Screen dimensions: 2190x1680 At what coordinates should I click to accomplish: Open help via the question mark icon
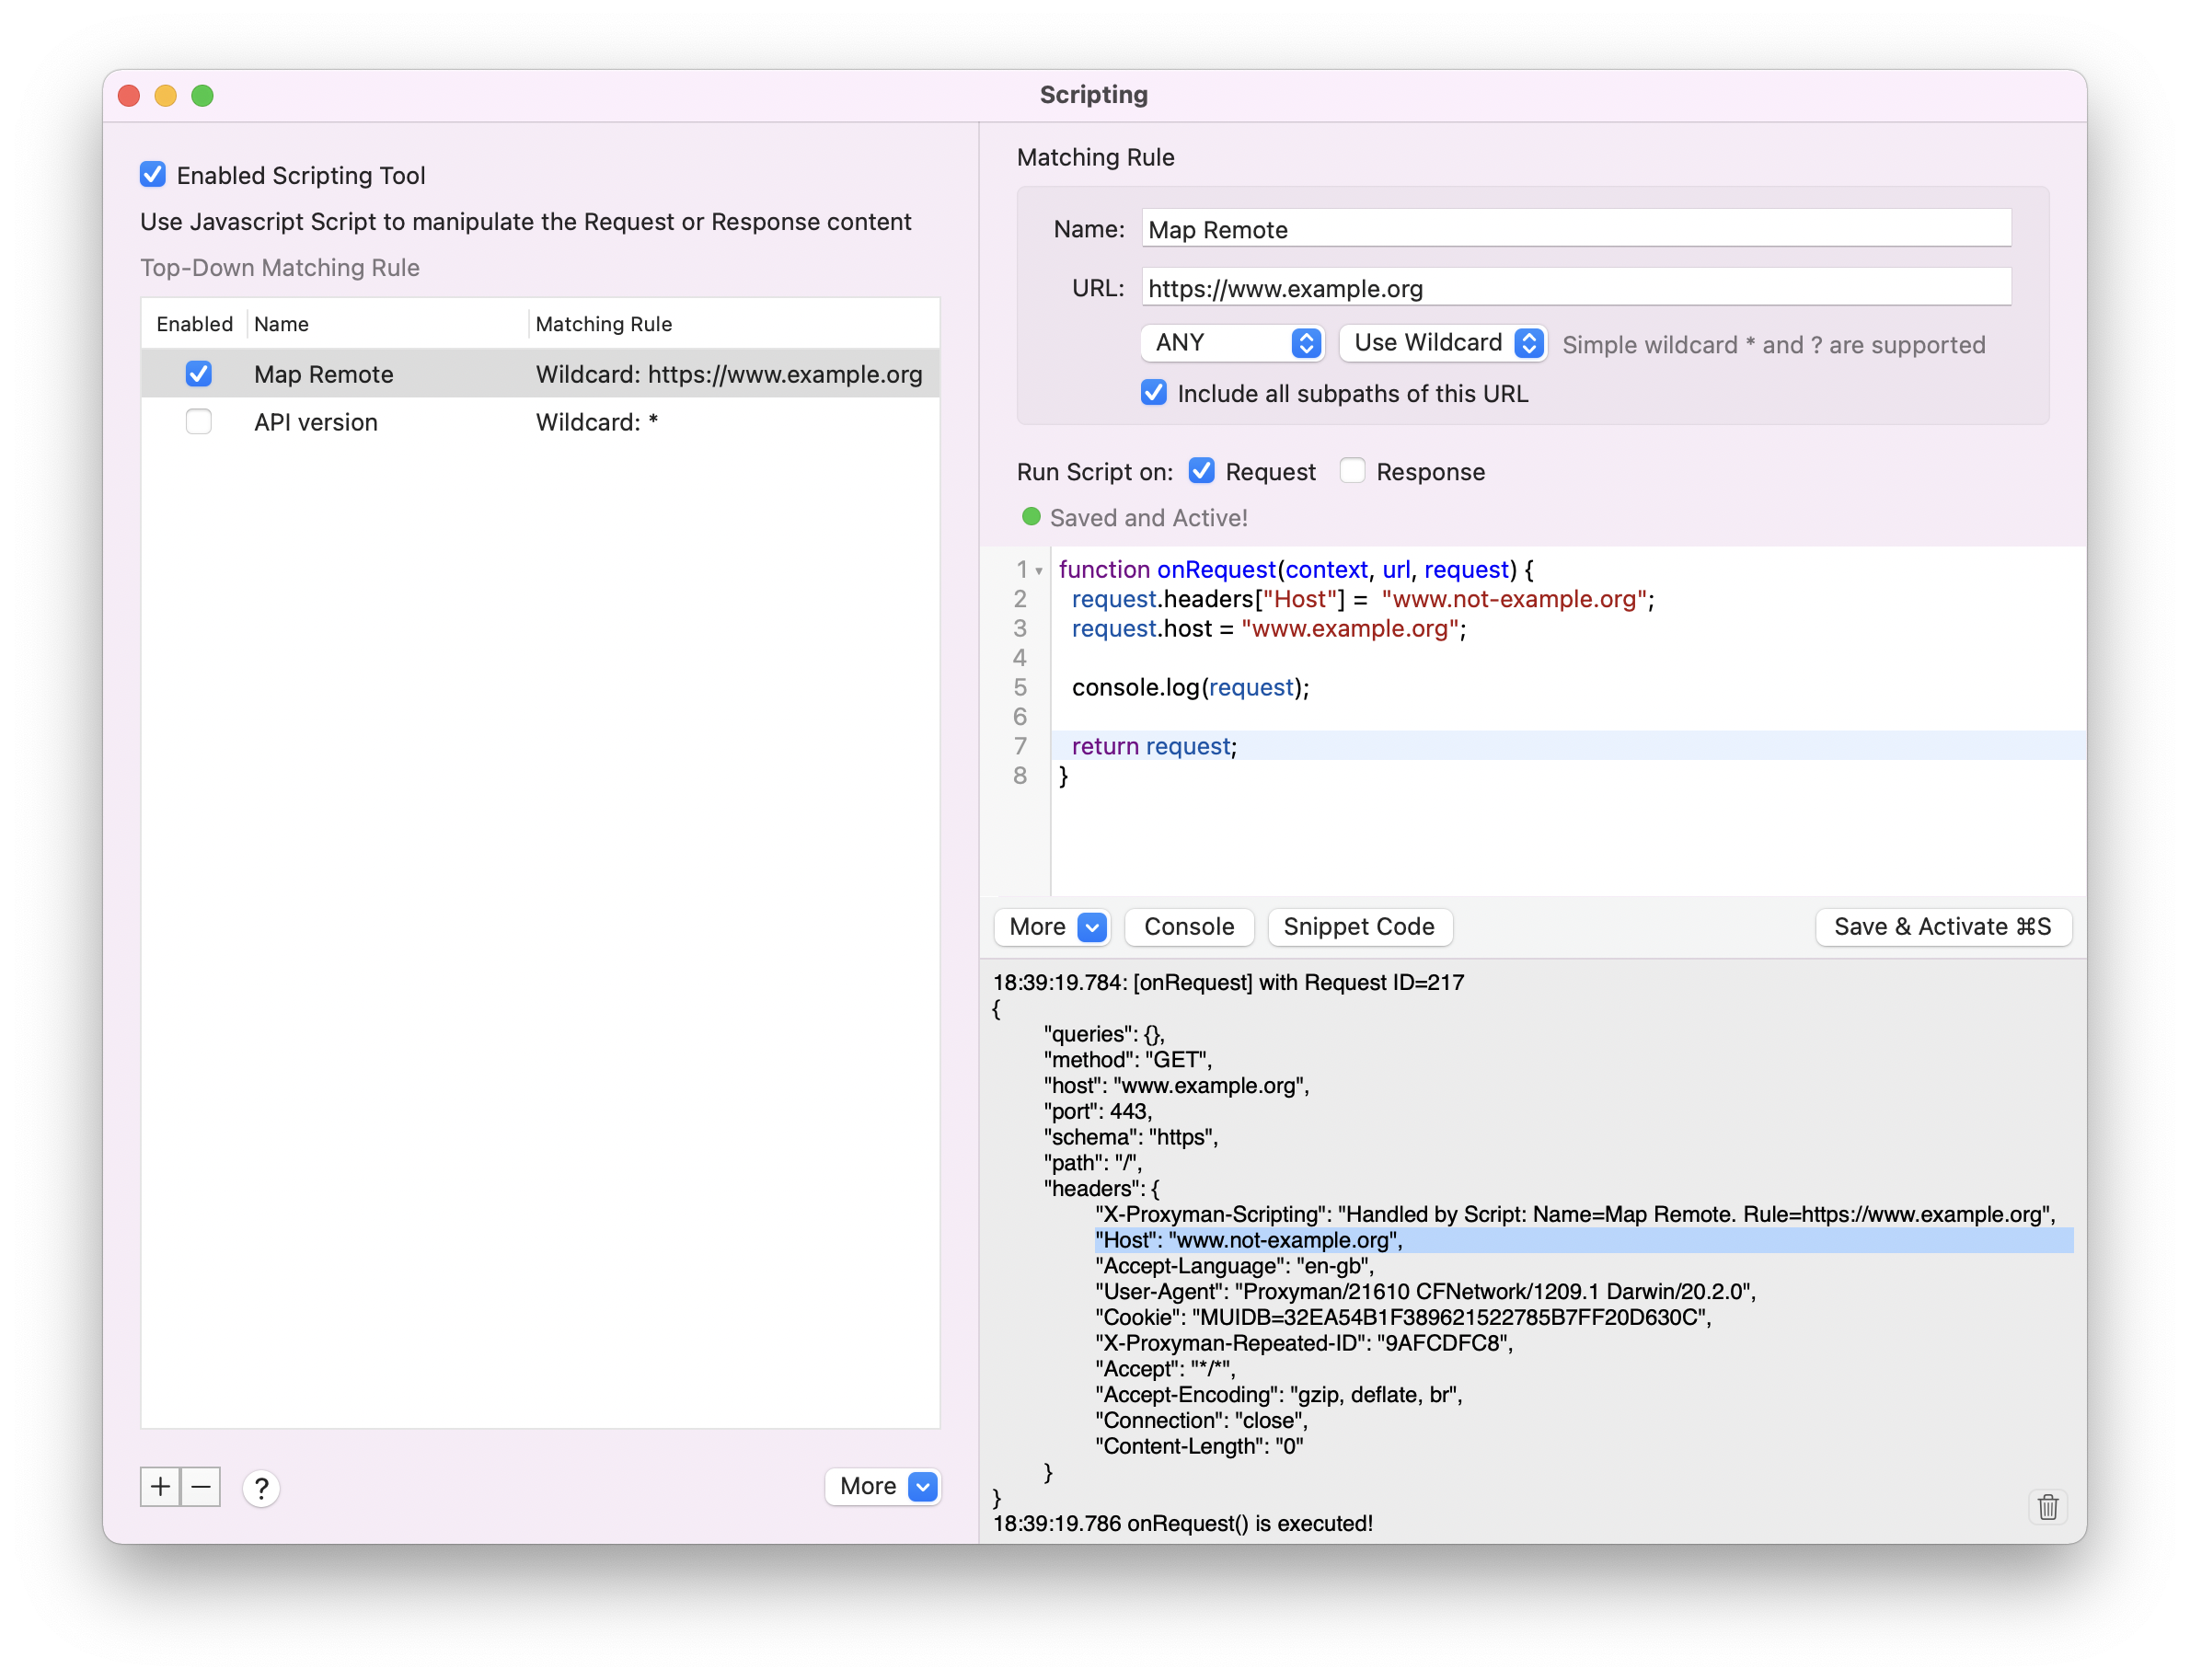[x=261, y=1489]
